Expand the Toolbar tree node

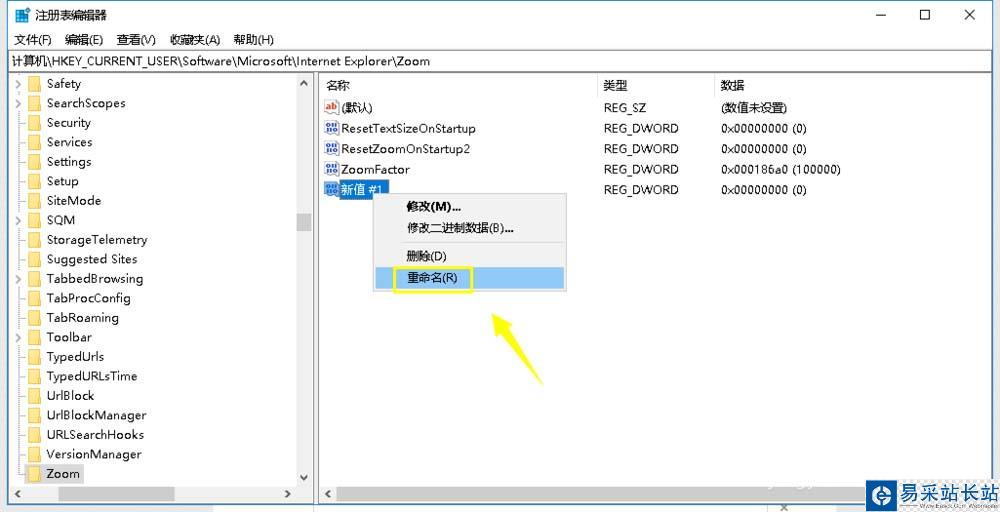coord(18,337)
